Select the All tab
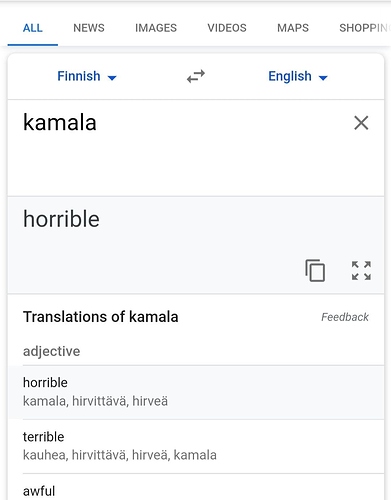Image resolution: width=391 pixels, height=500 pixels. (x=33, y=28)
